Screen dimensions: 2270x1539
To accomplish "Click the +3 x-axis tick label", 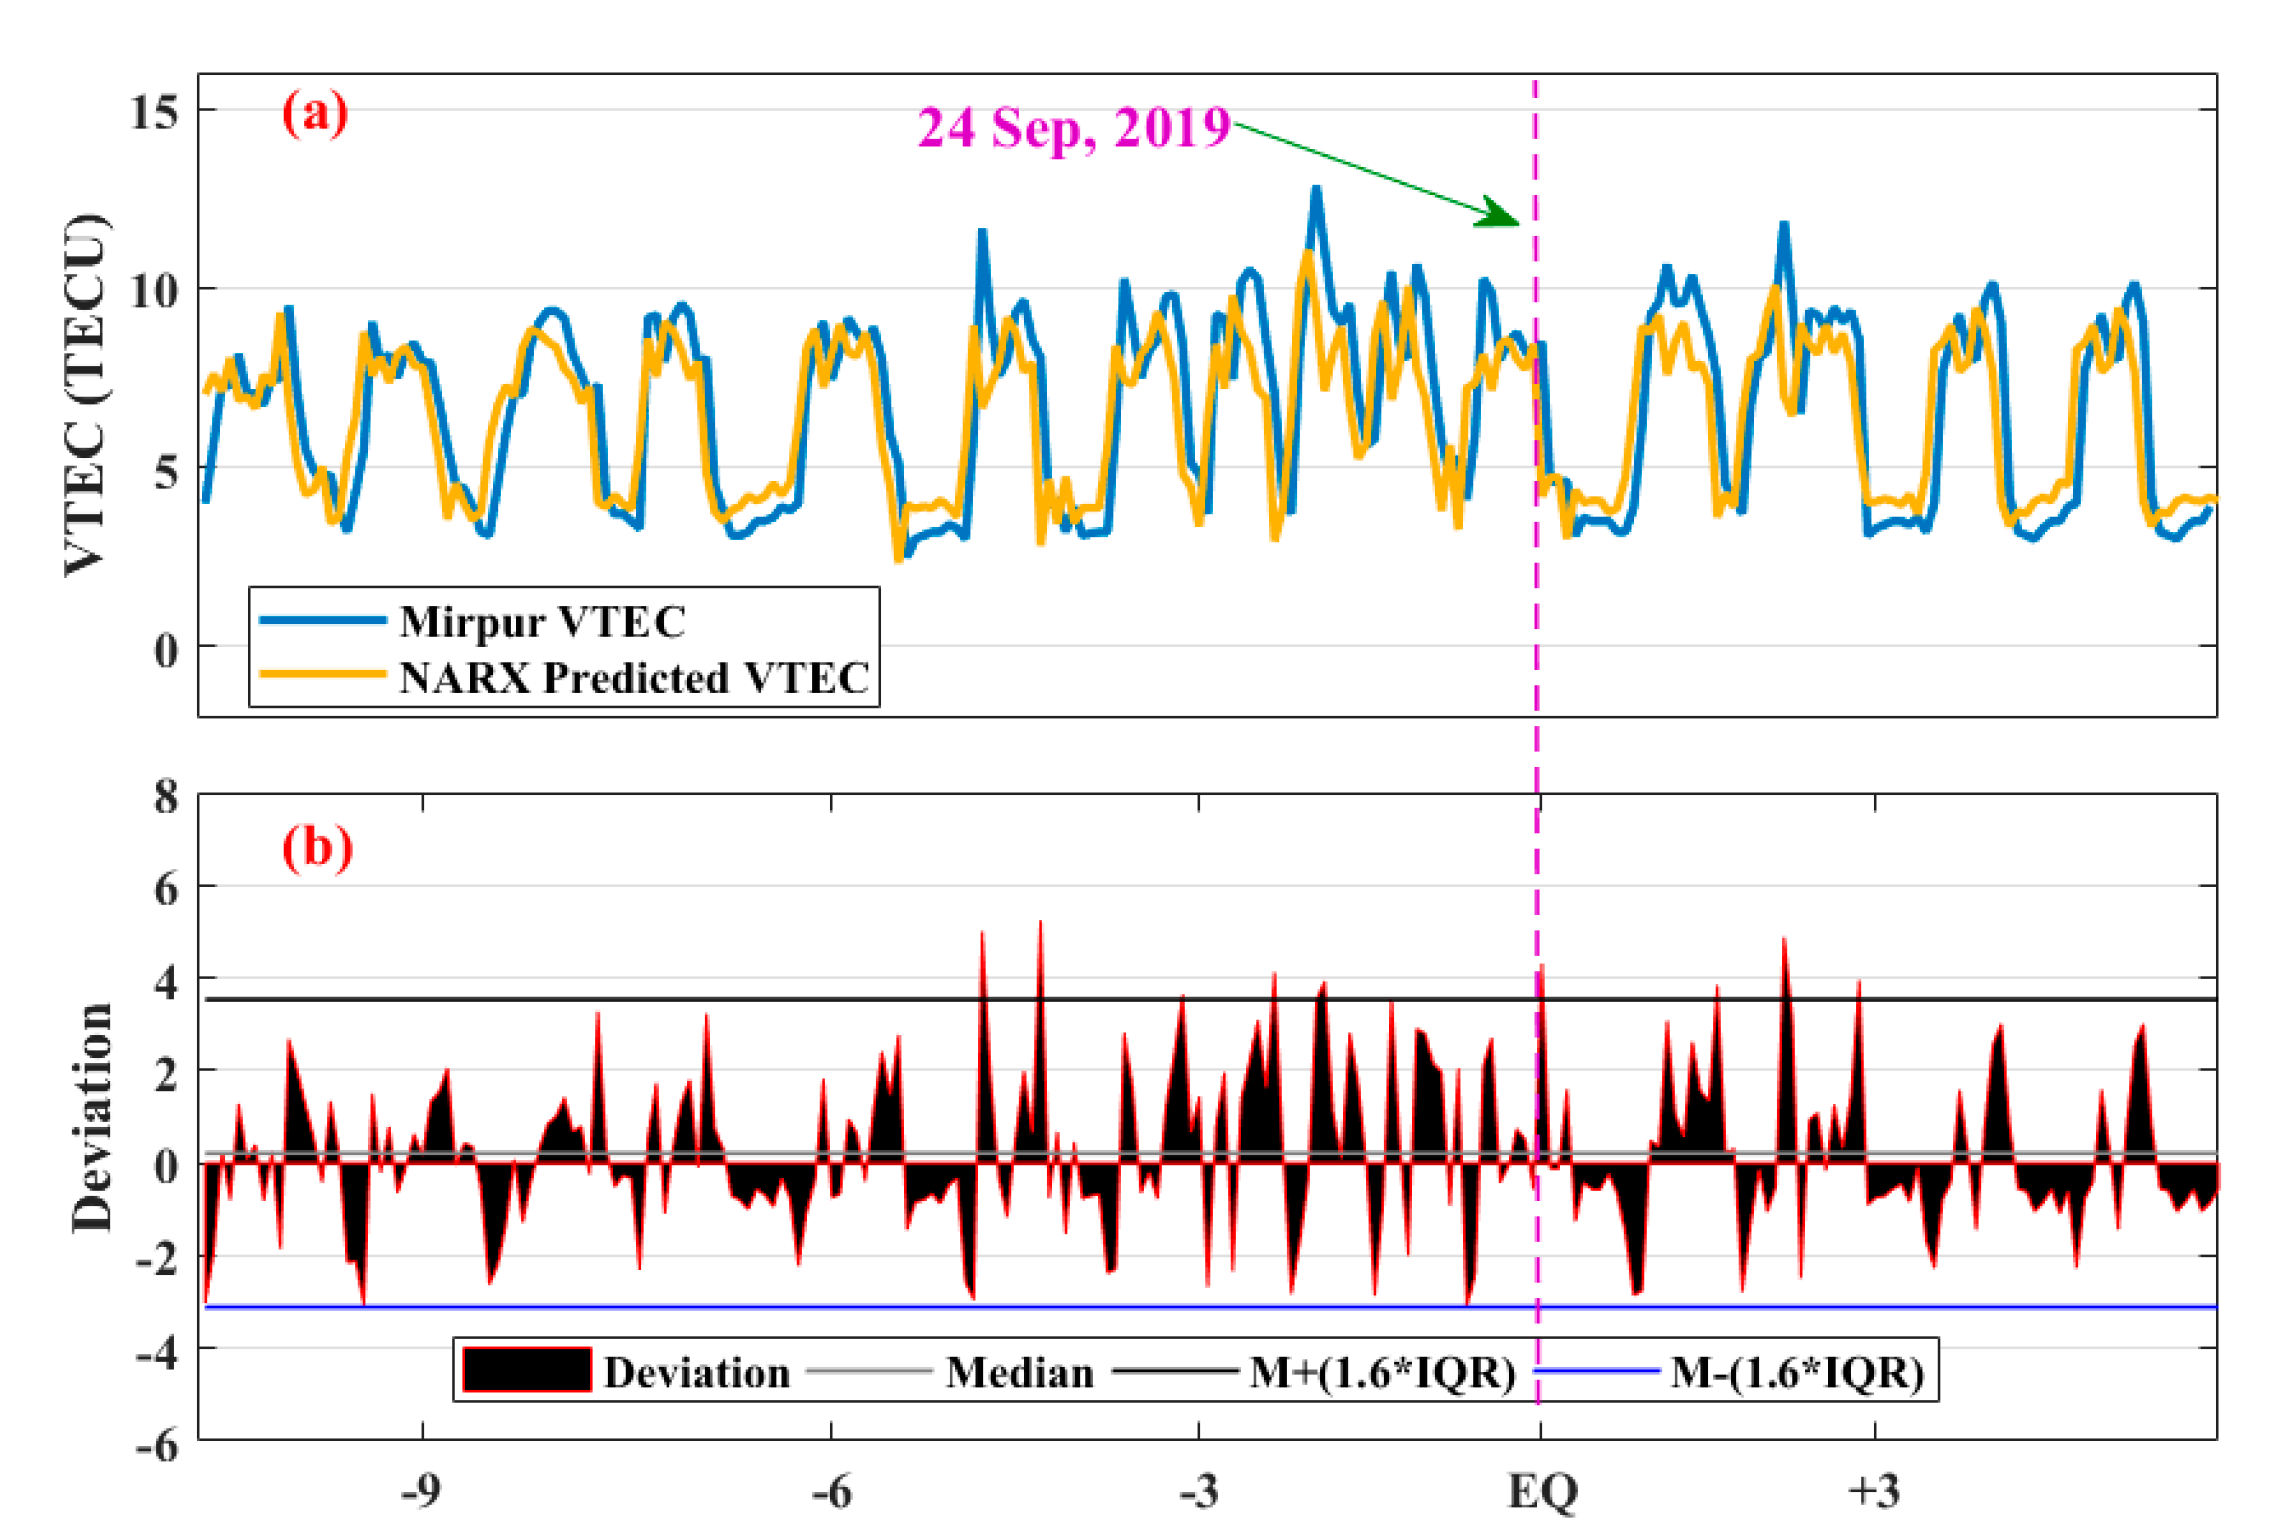I will 1873,1493.
